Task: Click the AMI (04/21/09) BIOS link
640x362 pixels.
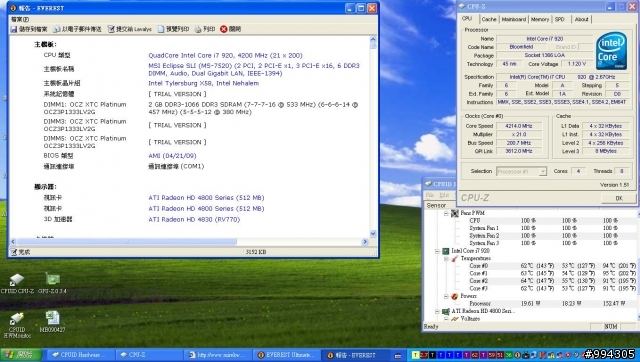Action: [x=172, y=156]
